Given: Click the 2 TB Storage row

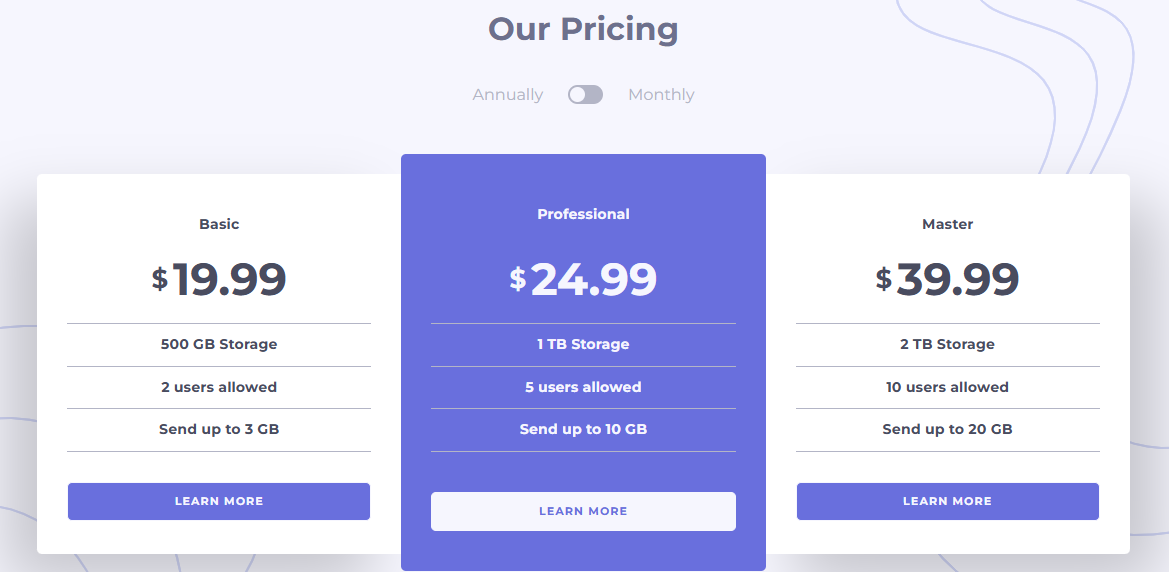Looking at the screenshot, I should click(948, 345).
